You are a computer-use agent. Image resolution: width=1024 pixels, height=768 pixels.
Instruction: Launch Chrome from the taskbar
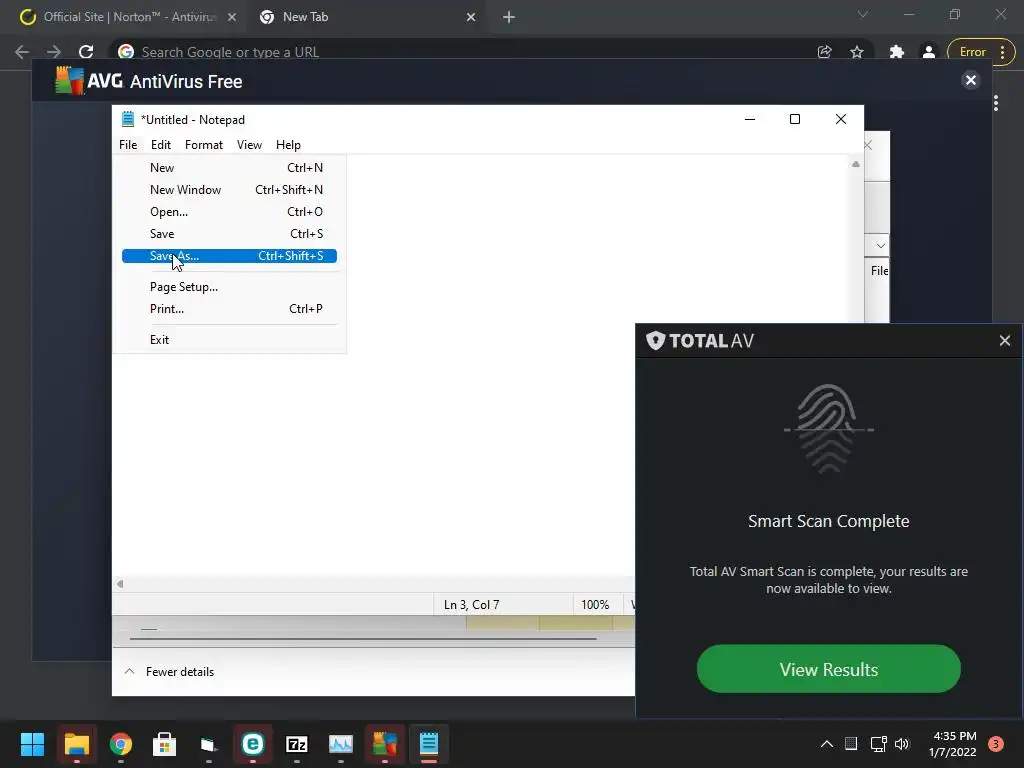click(x=121, y=744)
